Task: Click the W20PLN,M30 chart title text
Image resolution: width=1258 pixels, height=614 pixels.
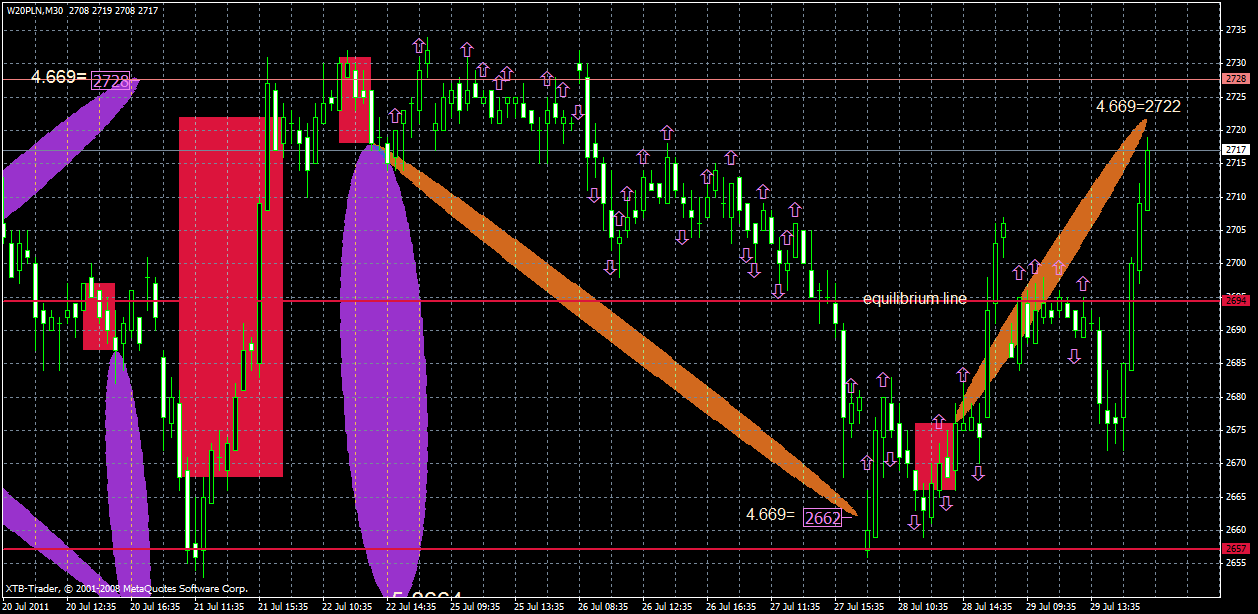Action: pyautogui.click(x=36, y=10)
